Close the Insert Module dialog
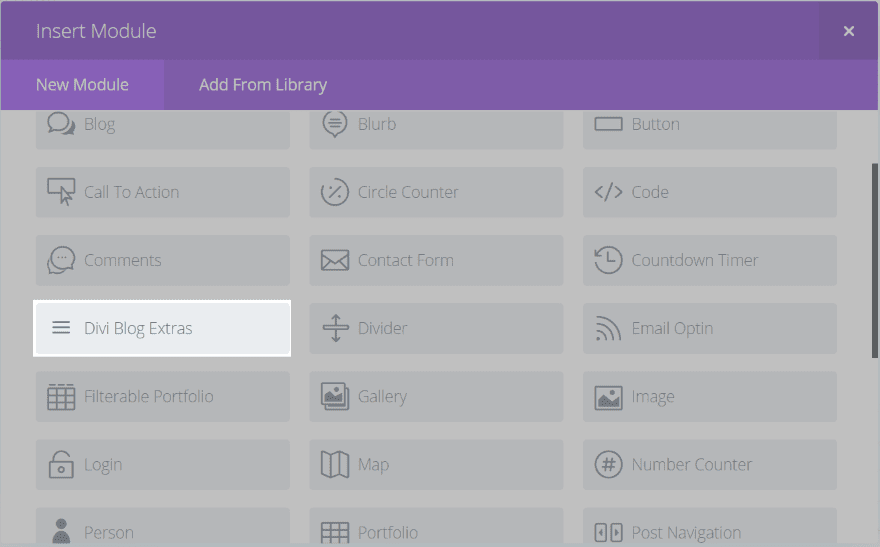Image resolution: width=880 pixels, height=547 pixels. point(849,31)
